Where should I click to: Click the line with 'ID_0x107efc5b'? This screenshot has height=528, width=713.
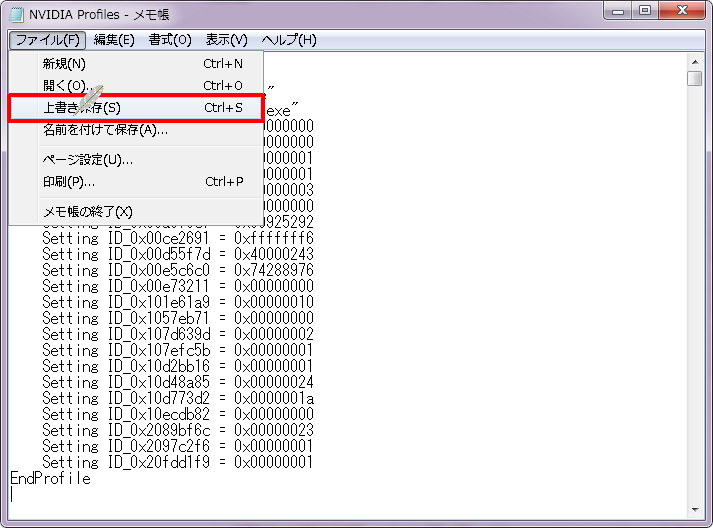click(178, 350)
